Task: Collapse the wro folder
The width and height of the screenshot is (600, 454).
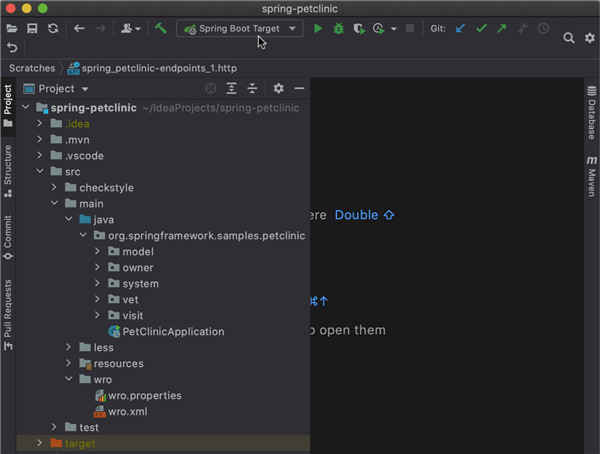Action: tap(68, 379)
